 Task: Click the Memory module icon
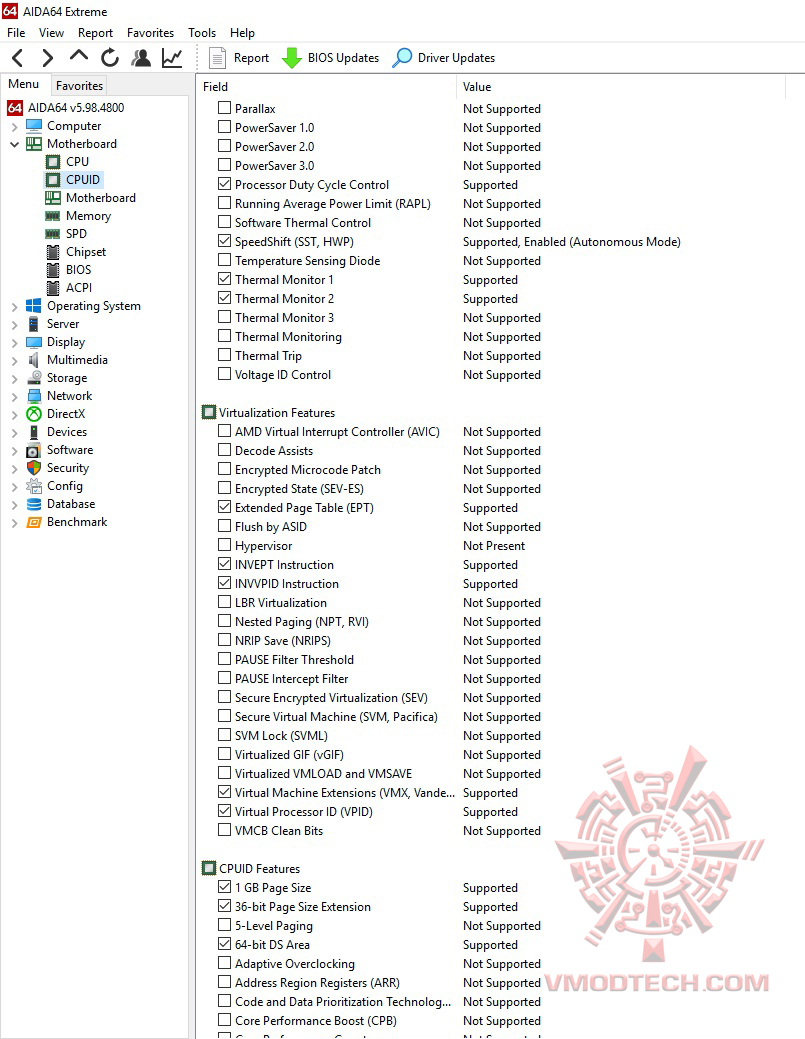[x=53, y=216]
